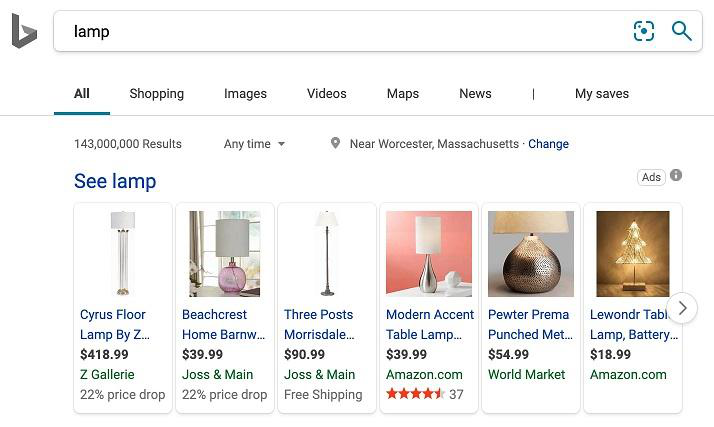
Task: Click Change location link
Action: coord(548,144)
